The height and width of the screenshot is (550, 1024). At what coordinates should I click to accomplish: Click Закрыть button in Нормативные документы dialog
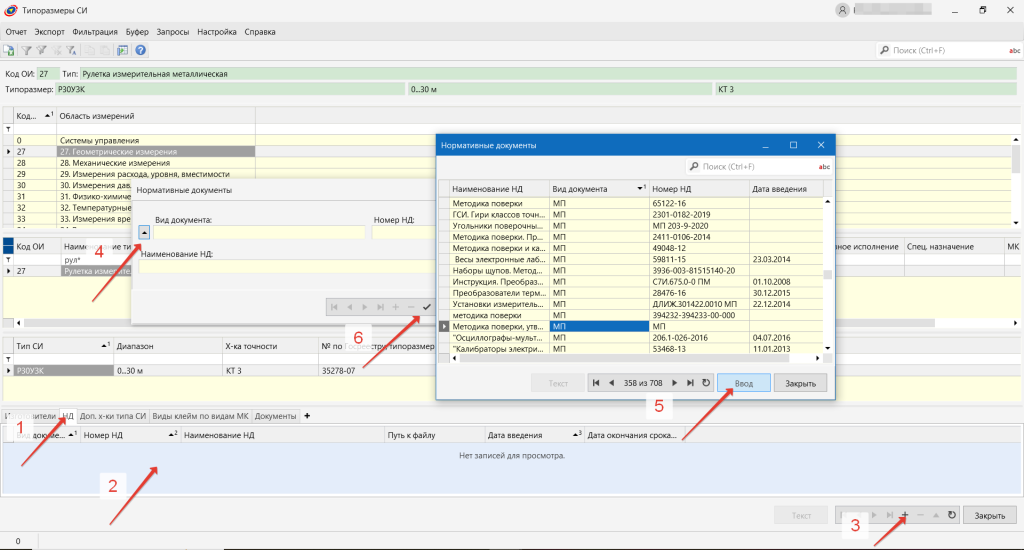pos(801,383)
